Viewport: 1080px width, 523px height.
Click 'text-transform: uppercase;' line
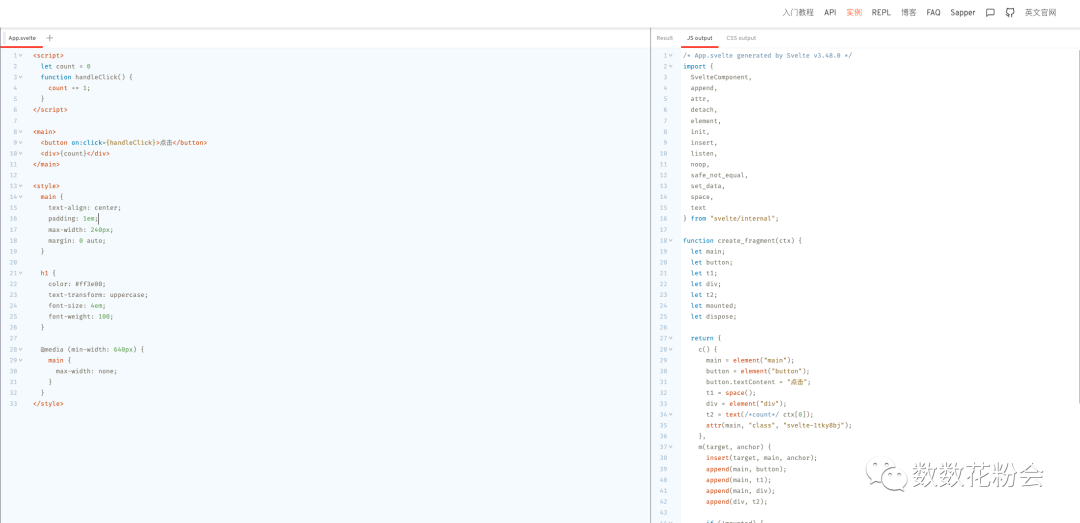pos(98,295)
